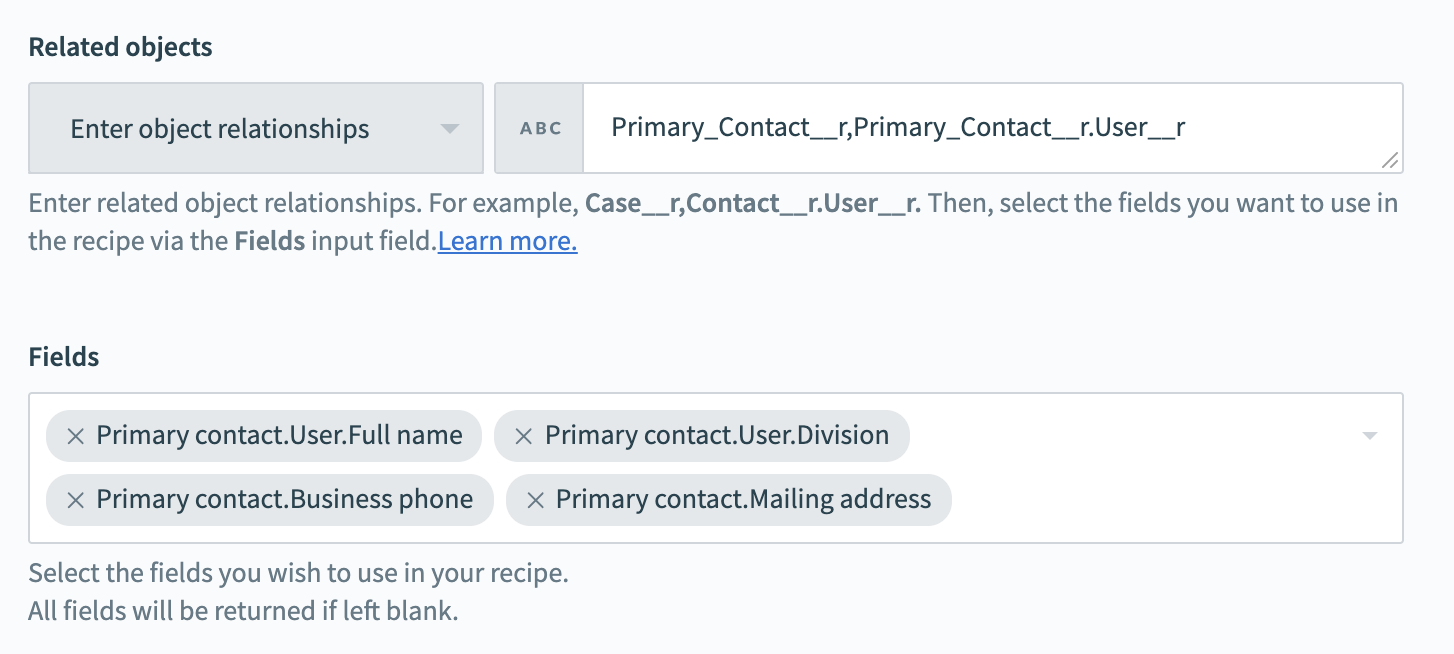The height and width of the screenshot is (654, 1454).
Task: Remove the Primary contact.Business phone chip
Action: click(75, 500)
